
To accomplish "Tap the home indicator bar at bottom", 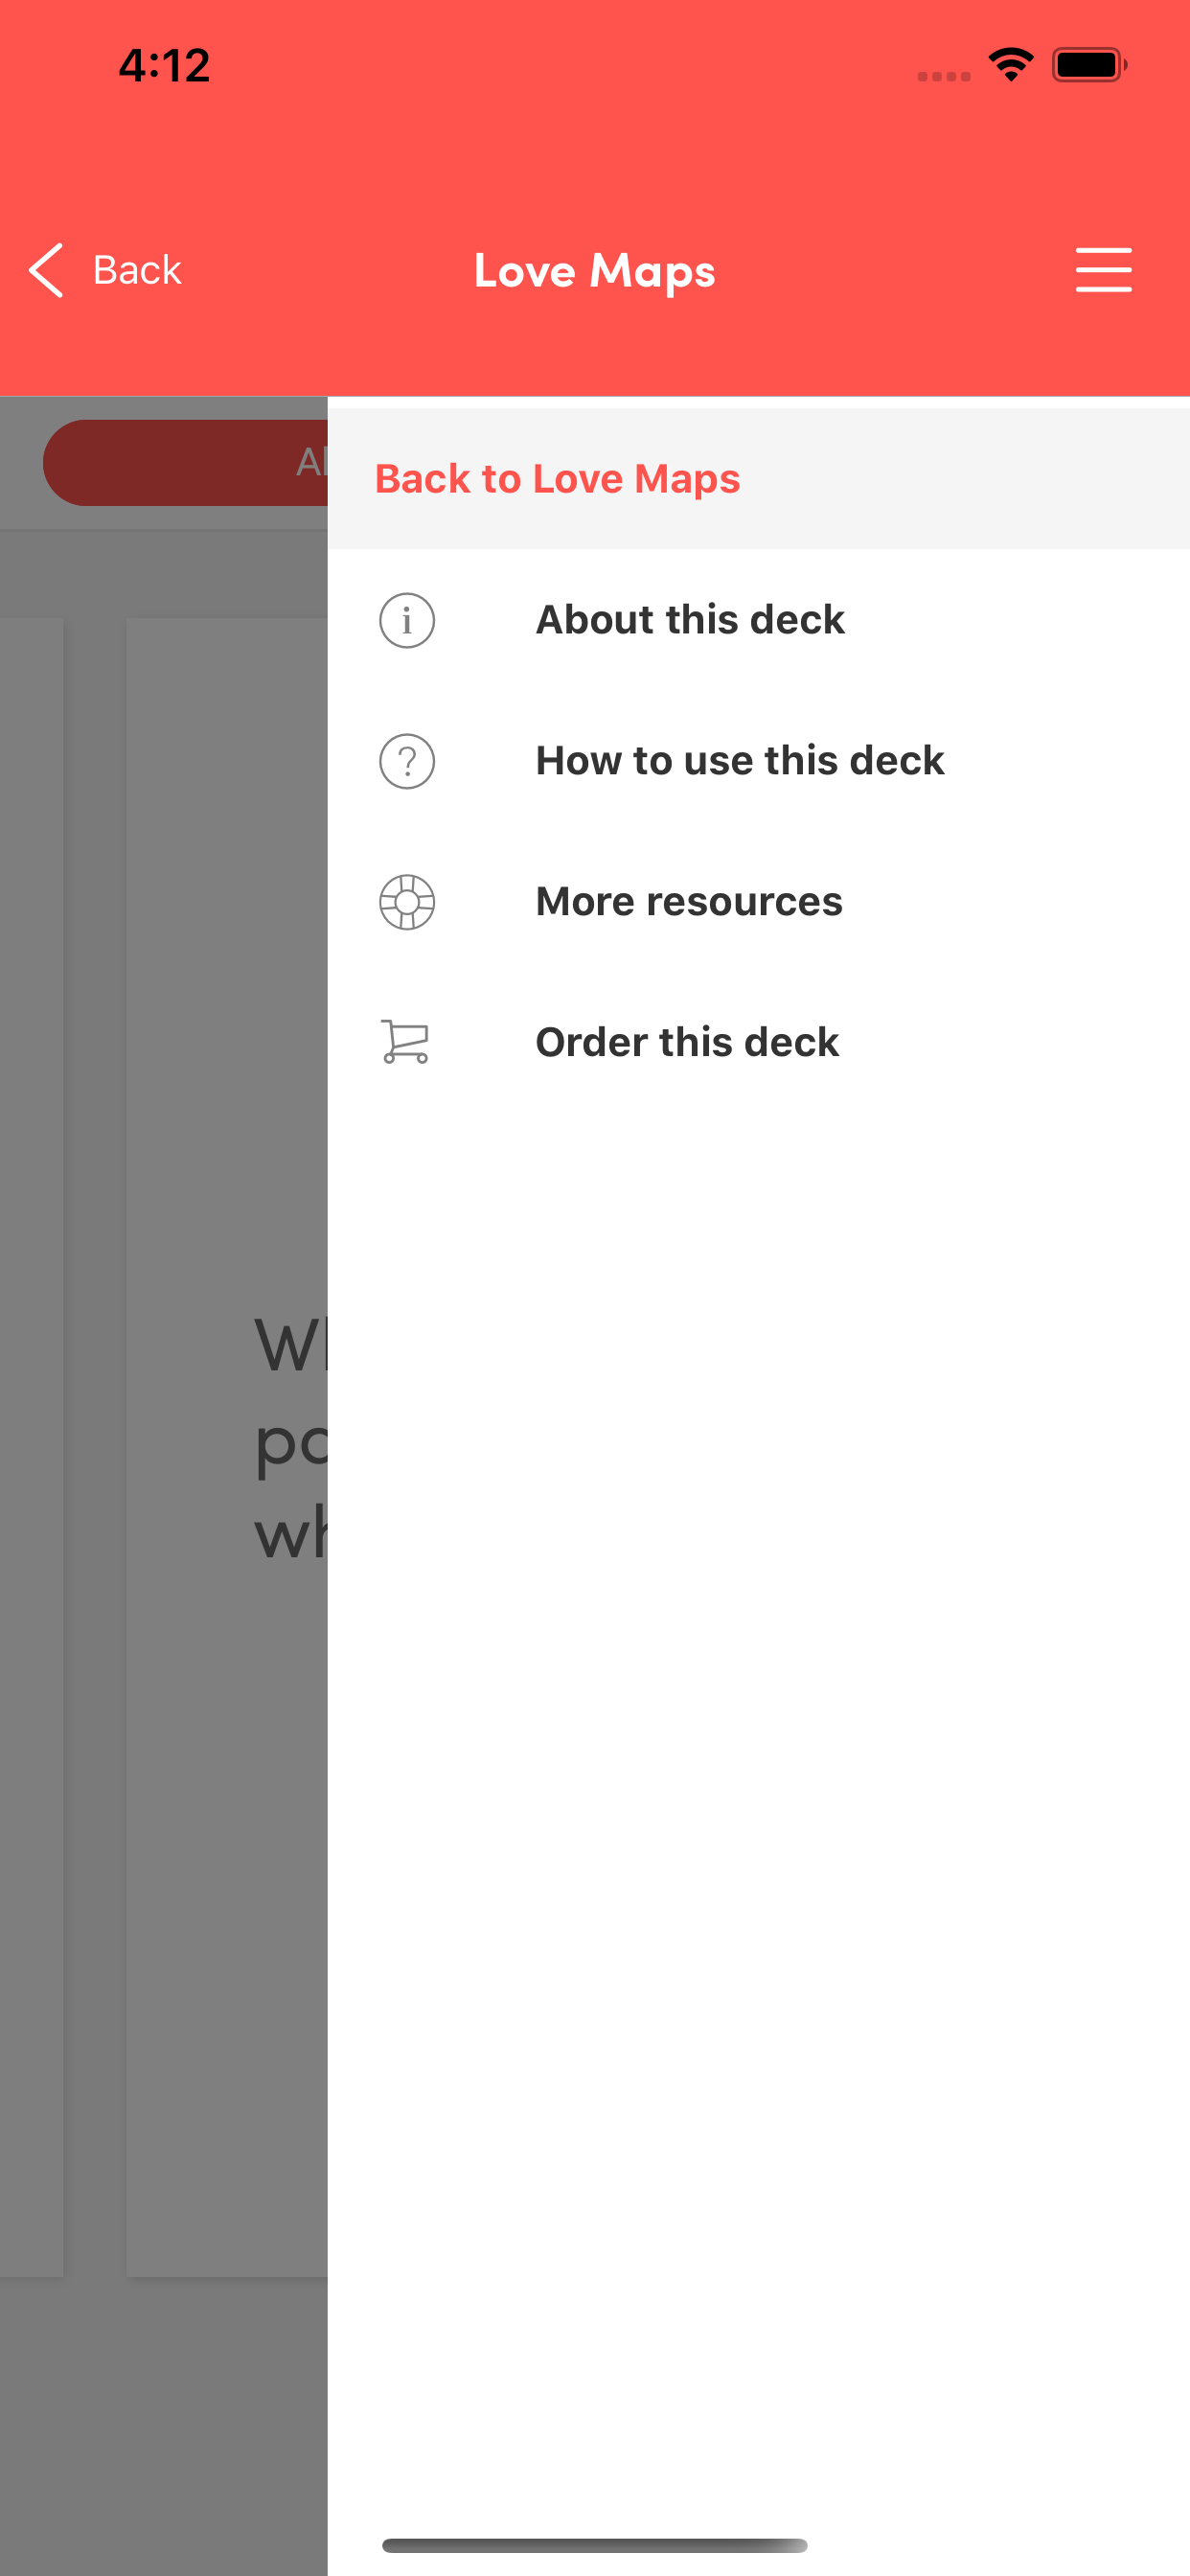I will [594, 2545].
